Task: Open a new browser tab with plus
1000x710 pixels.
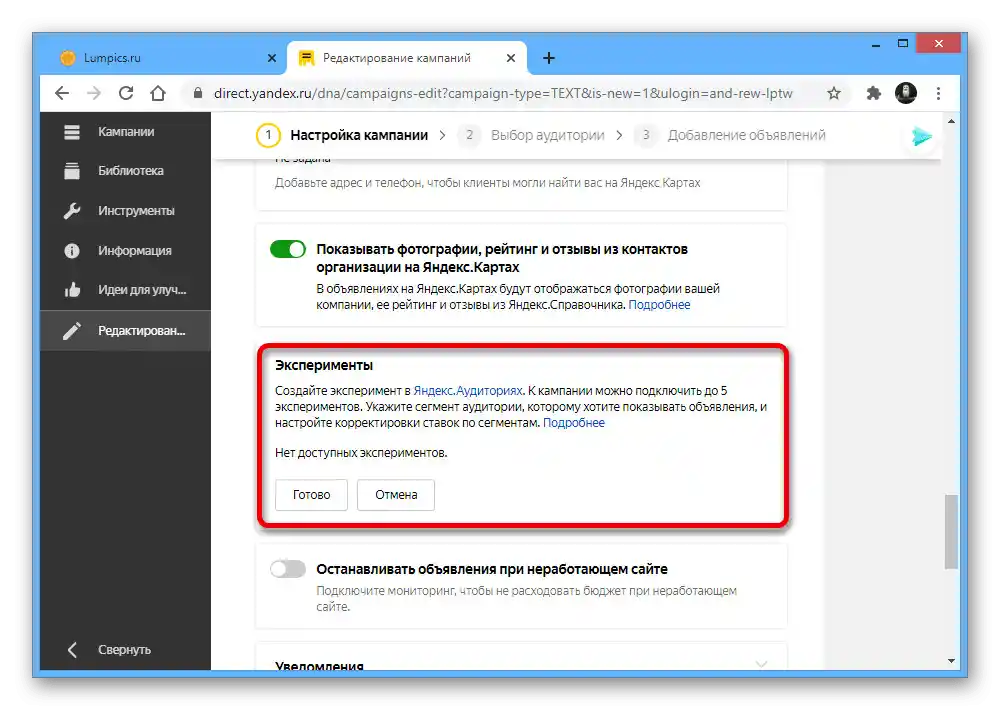Action: [x=548, y=58]
